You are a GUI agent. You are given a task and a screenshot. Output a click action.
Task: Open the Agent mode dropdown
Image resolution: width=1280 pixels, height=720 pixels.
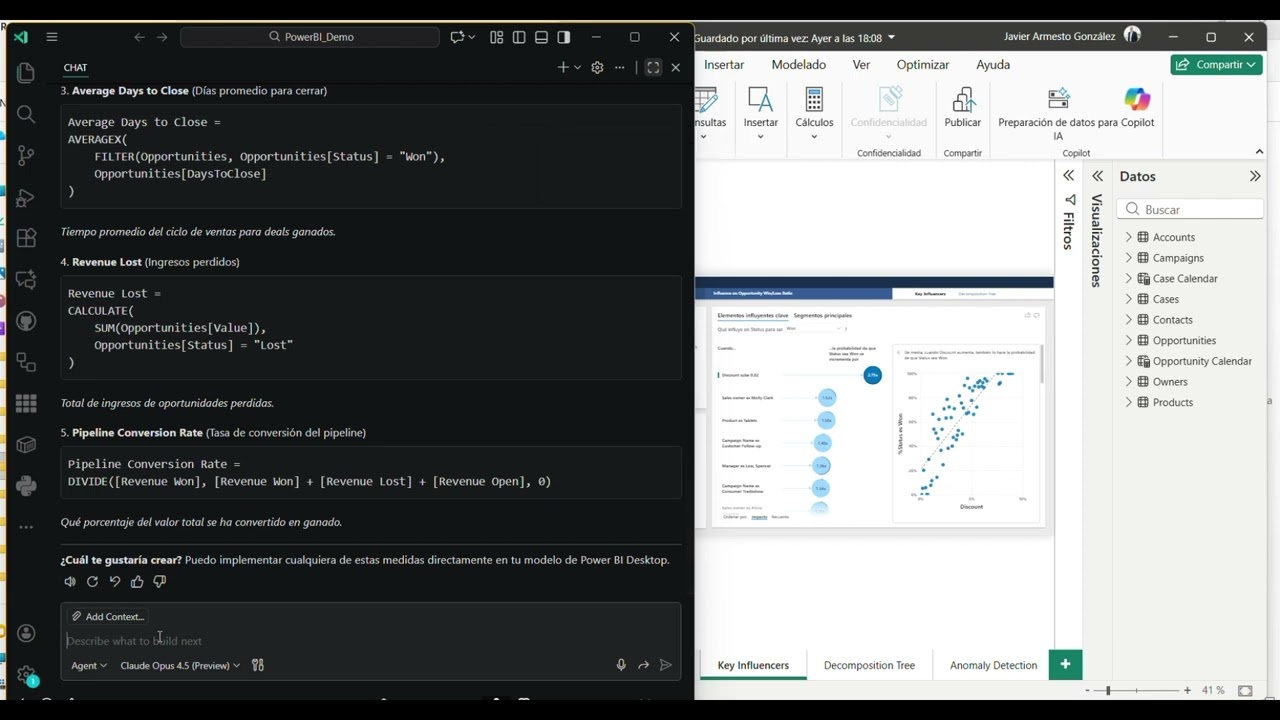pyautogui.click(x=89, y=665)
